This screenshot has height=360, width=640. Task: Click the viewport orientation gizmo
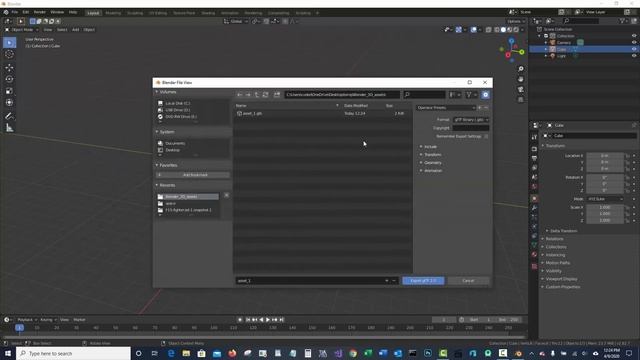pyautogui.click(x=511, y=50)
